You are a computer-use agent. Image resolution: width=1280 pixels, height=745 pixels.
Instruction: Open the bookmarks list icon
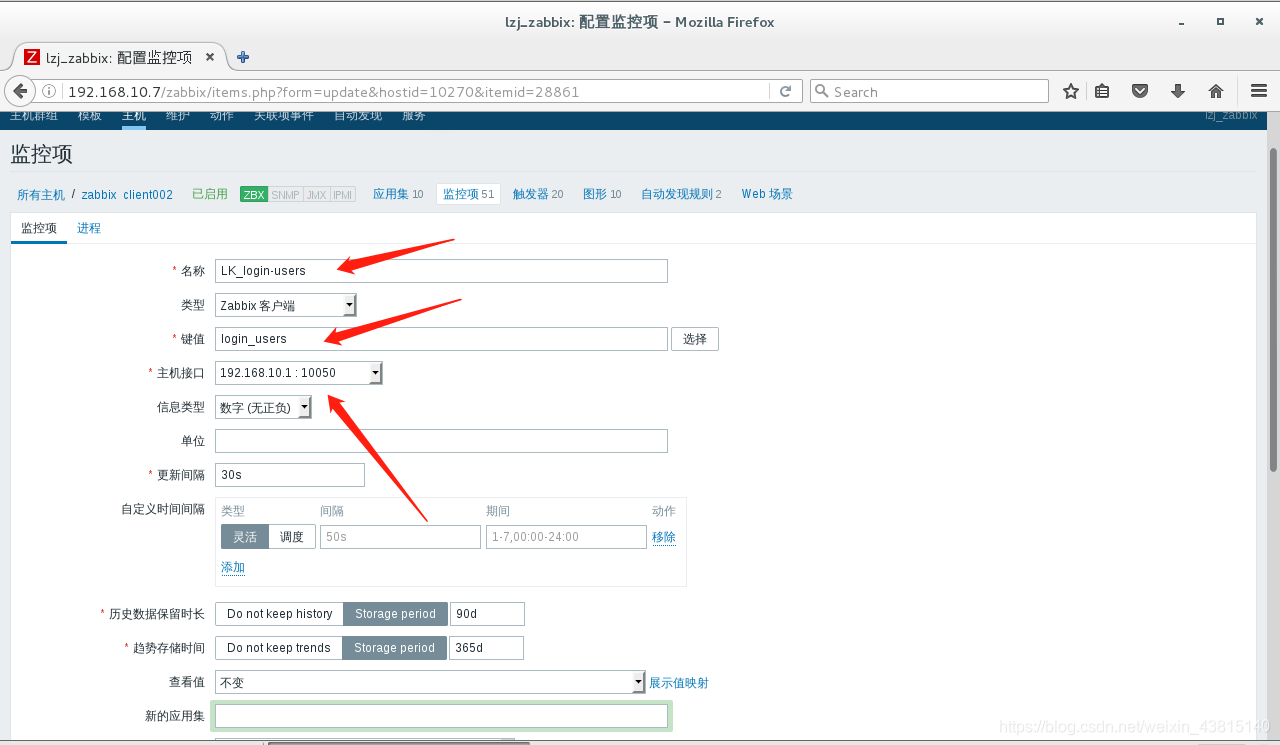(1102, 91)
